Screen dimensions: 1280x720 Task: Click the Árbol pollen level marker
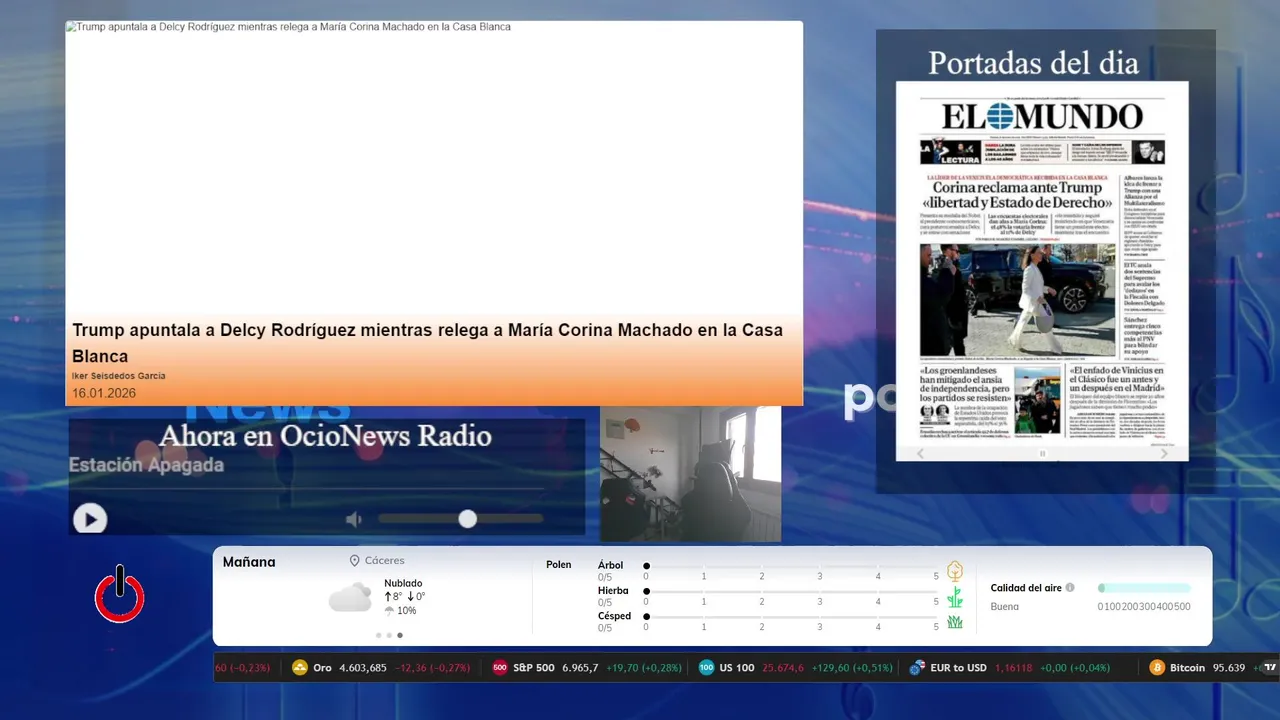(x=646, y=566)
